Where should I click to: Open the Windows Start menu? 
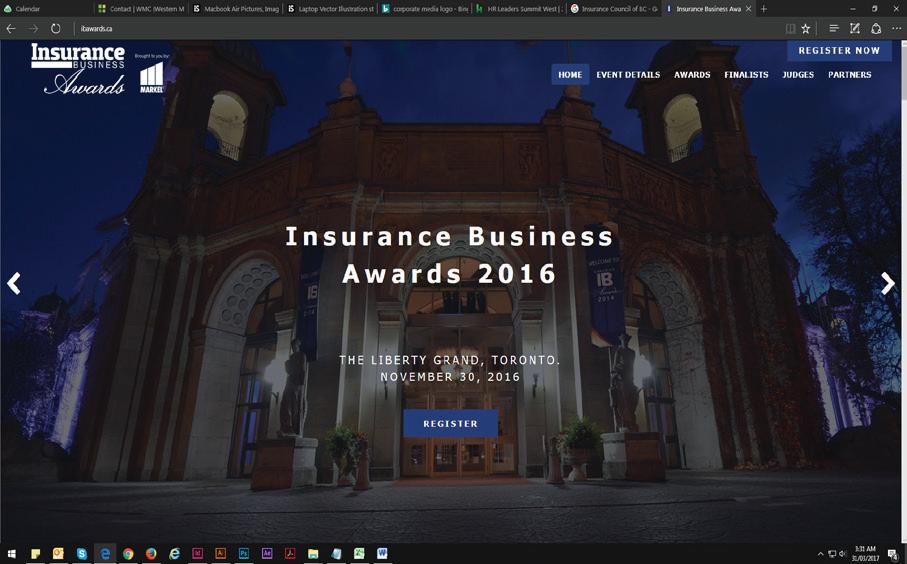click(x=11, y=554)
